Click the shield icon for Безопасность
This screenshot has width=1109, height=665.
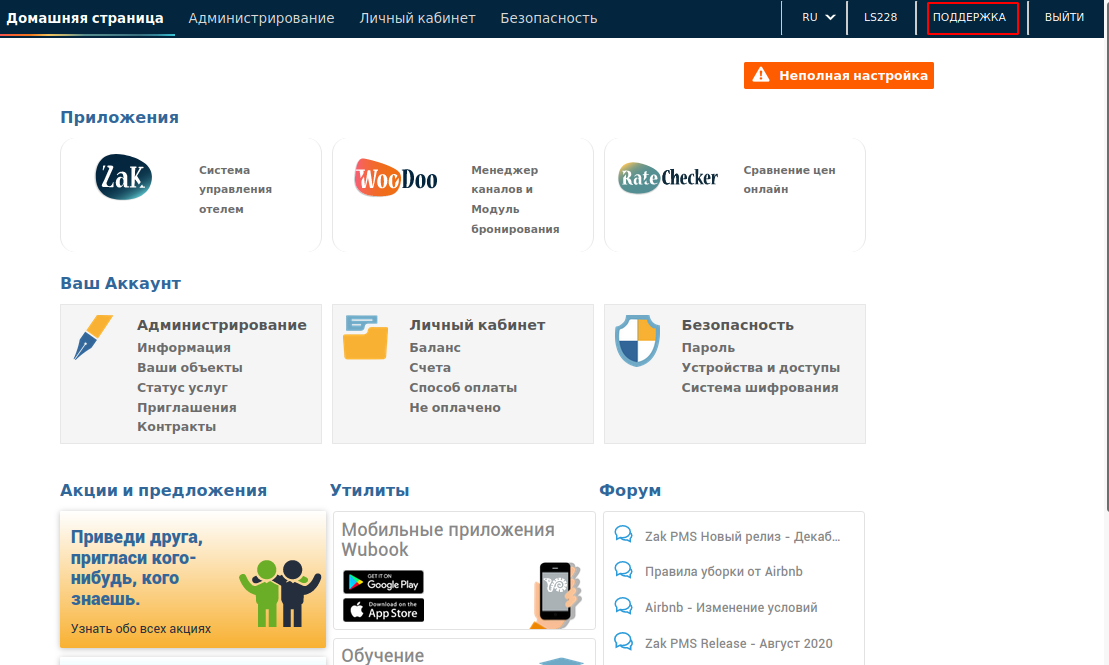pyautogui.click(x=637, y=341)
